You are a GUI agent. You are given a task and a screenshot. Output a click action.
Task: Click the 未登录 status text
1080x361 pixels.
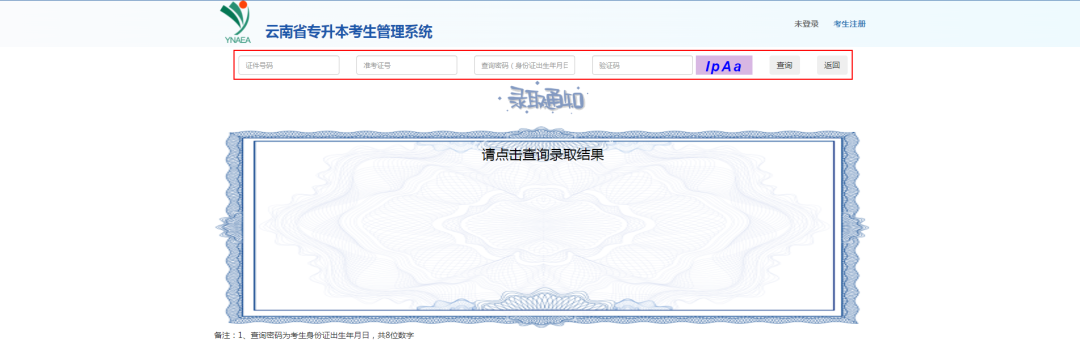[x=807, y=24]
